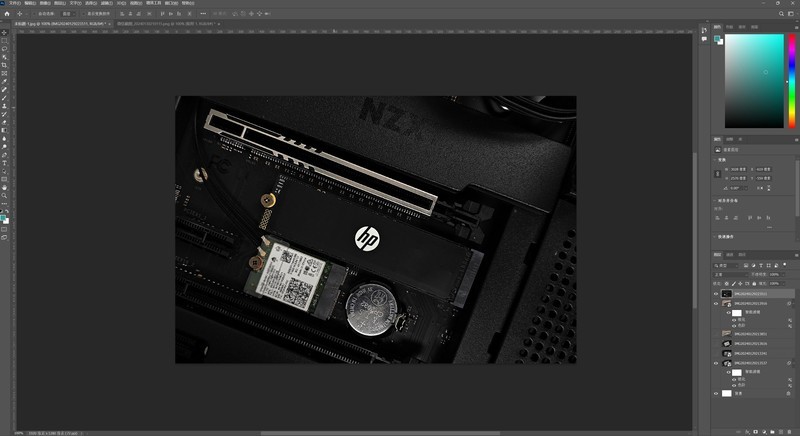Show the hidden layer ending in 3636
Image resolution: width=800 pixels, height=436 pixels.
[x=716, y=343]
